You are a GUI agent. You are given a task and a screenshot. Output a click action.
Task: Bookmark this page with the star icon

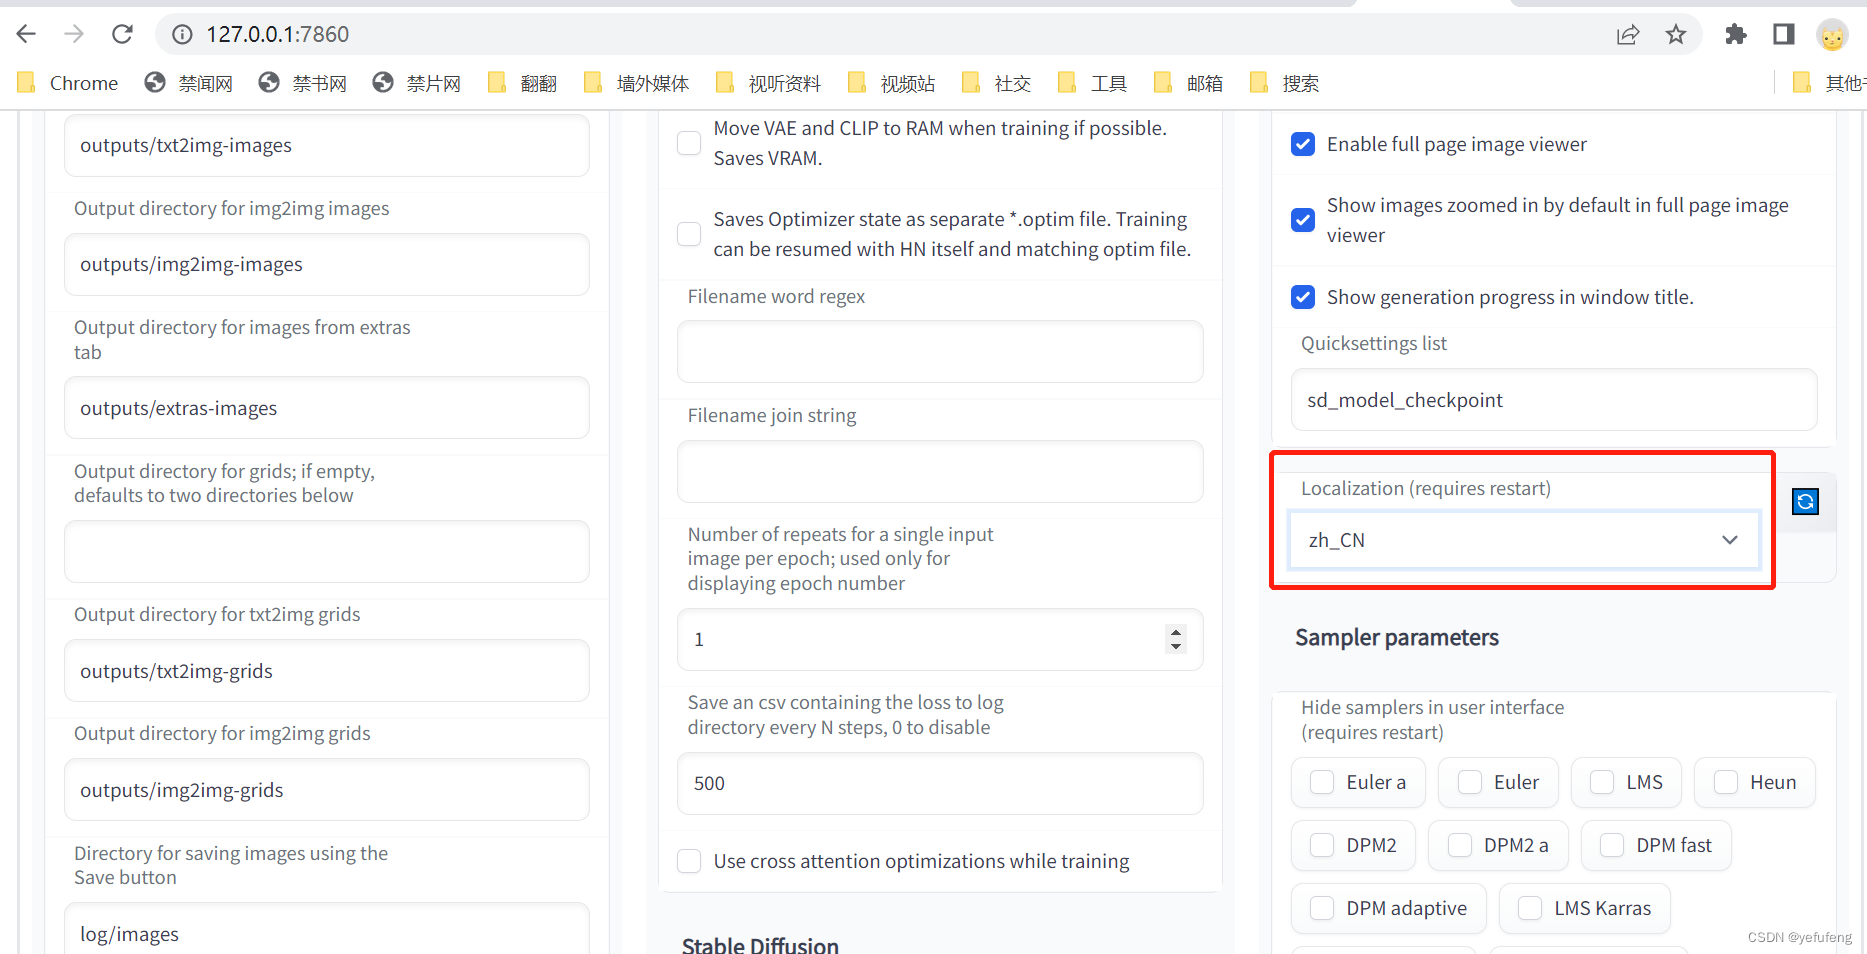coord(1676,34)
